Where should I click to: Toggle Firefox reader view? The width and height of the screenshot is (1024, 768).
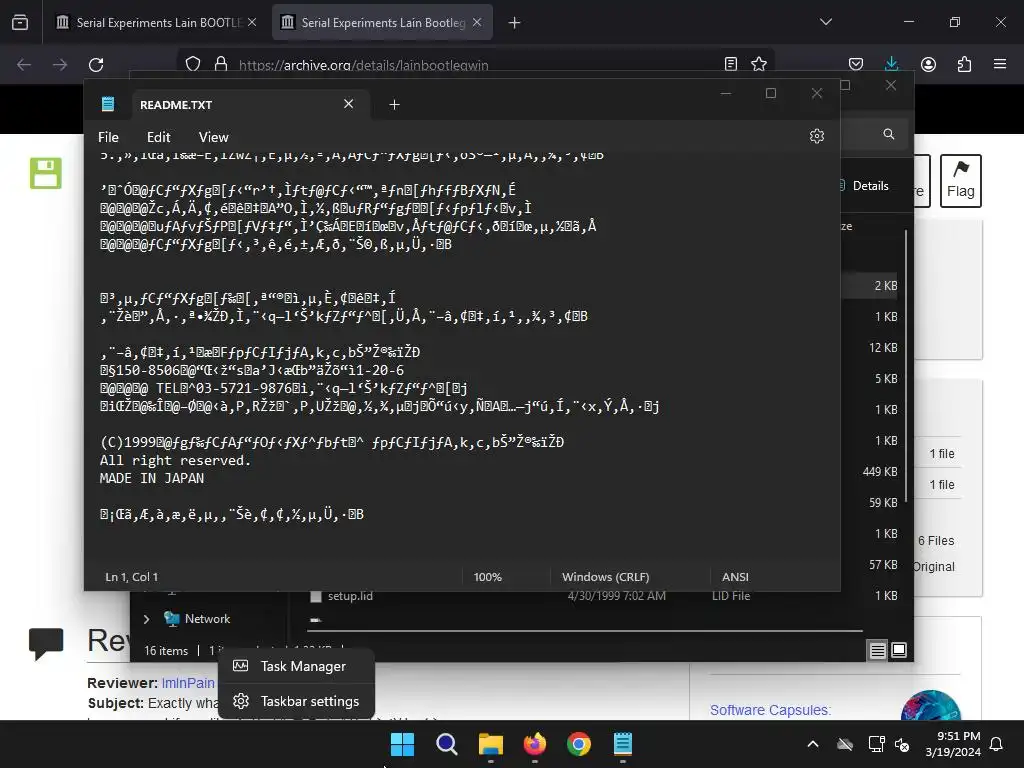coord(731,64)
